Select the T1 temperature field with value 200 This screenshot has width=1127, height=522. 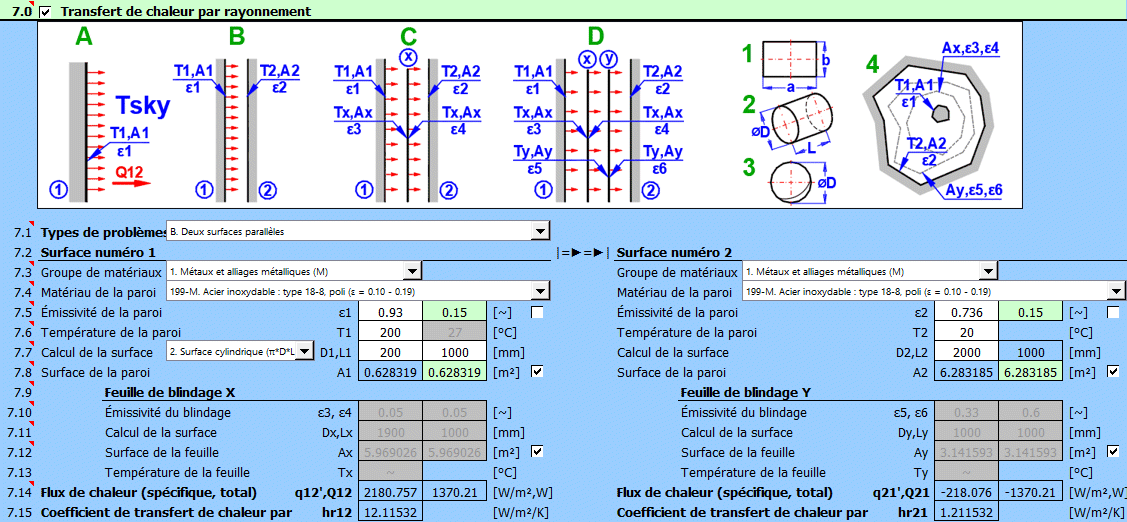391,332
